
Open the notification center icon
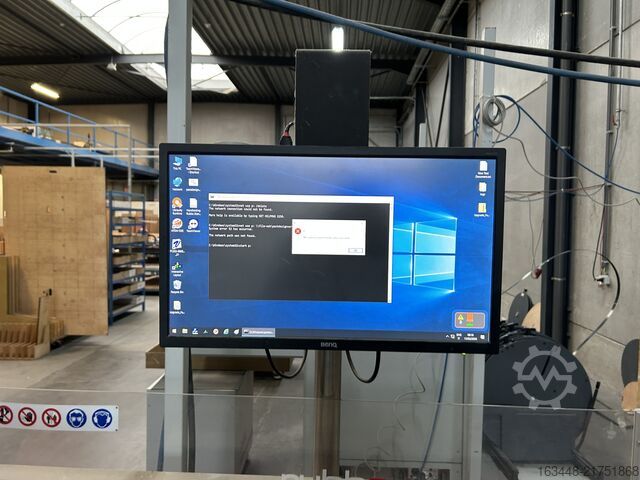tap(482, 337)
